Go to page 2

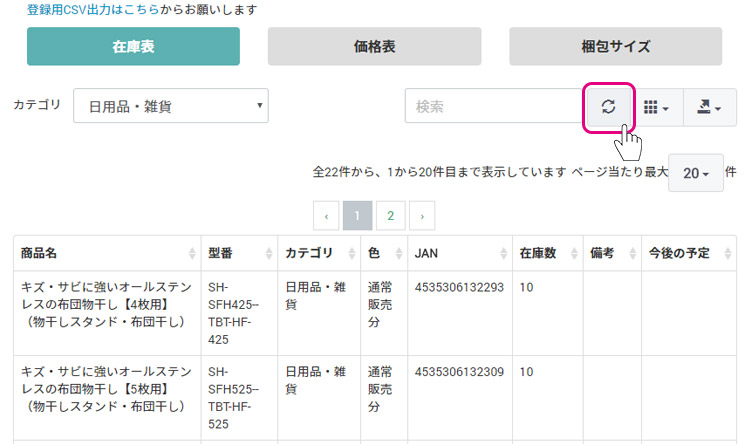[390, 216]
